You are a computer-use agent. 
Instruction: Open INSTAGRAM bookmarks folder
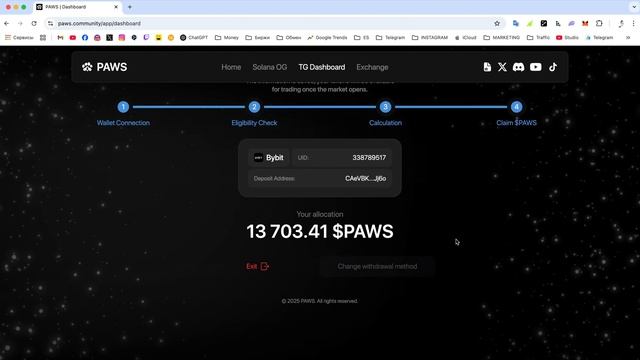tap(430, 38)
